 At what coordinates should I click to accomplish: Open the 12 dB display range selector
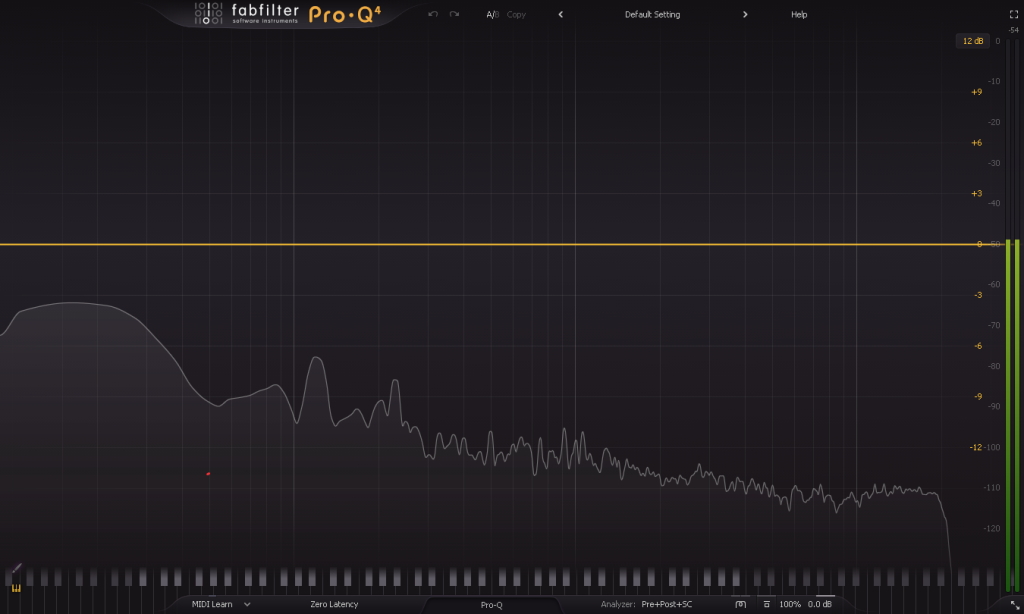point(972,40)
